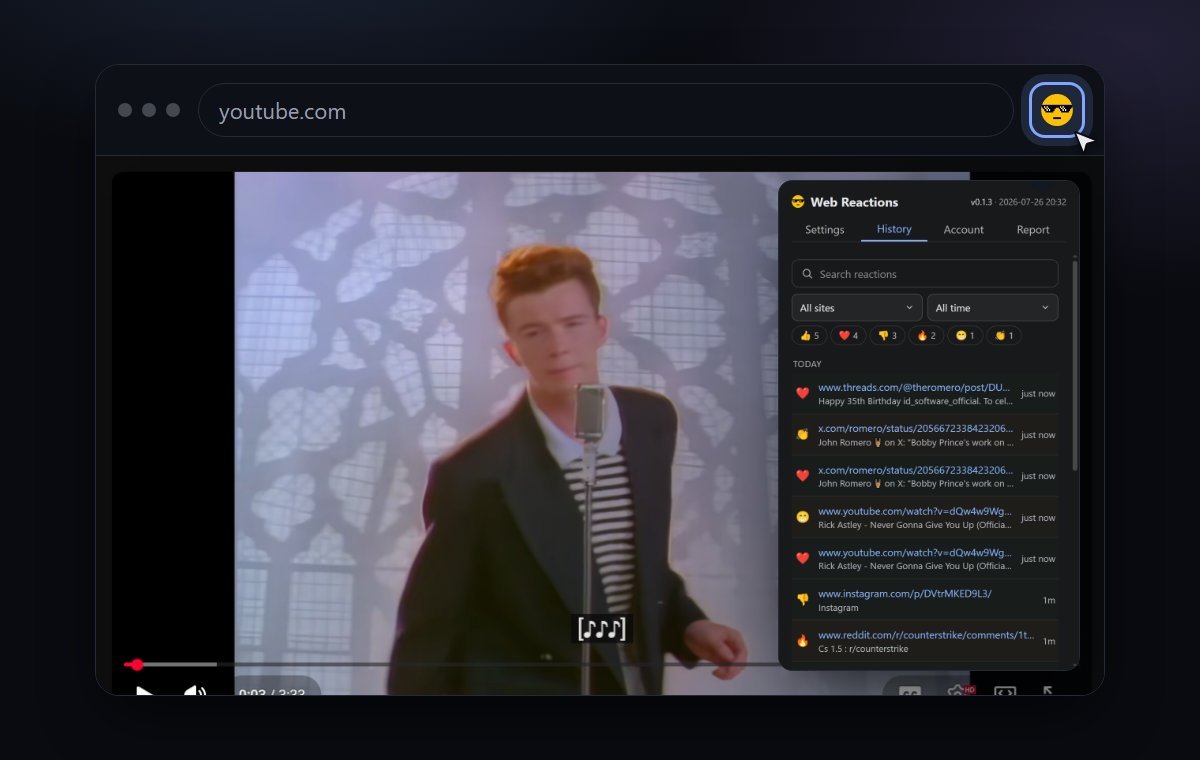Open the www.threads.com/@theromero post link
This screenshot has width=1200, height=760.
pos(914,387)
